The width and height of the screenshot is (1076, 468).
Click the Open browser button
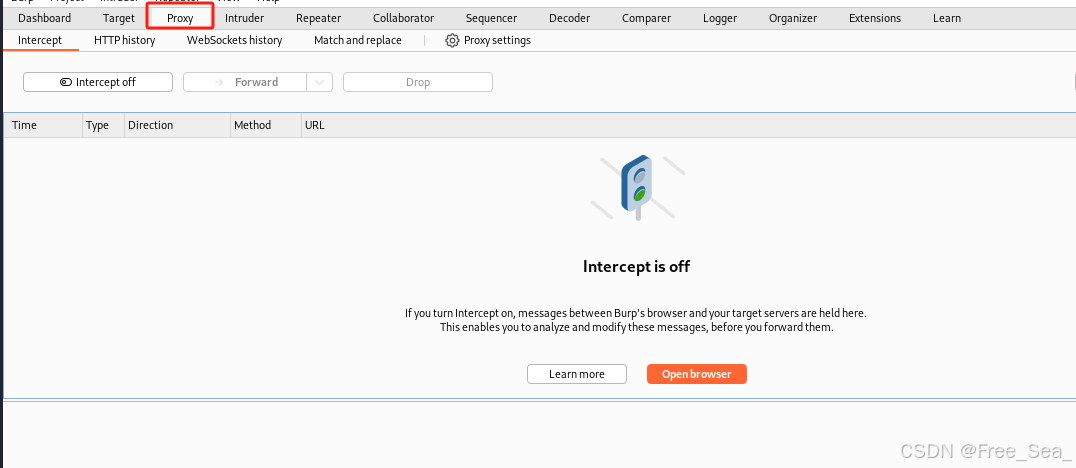point(697,374)
